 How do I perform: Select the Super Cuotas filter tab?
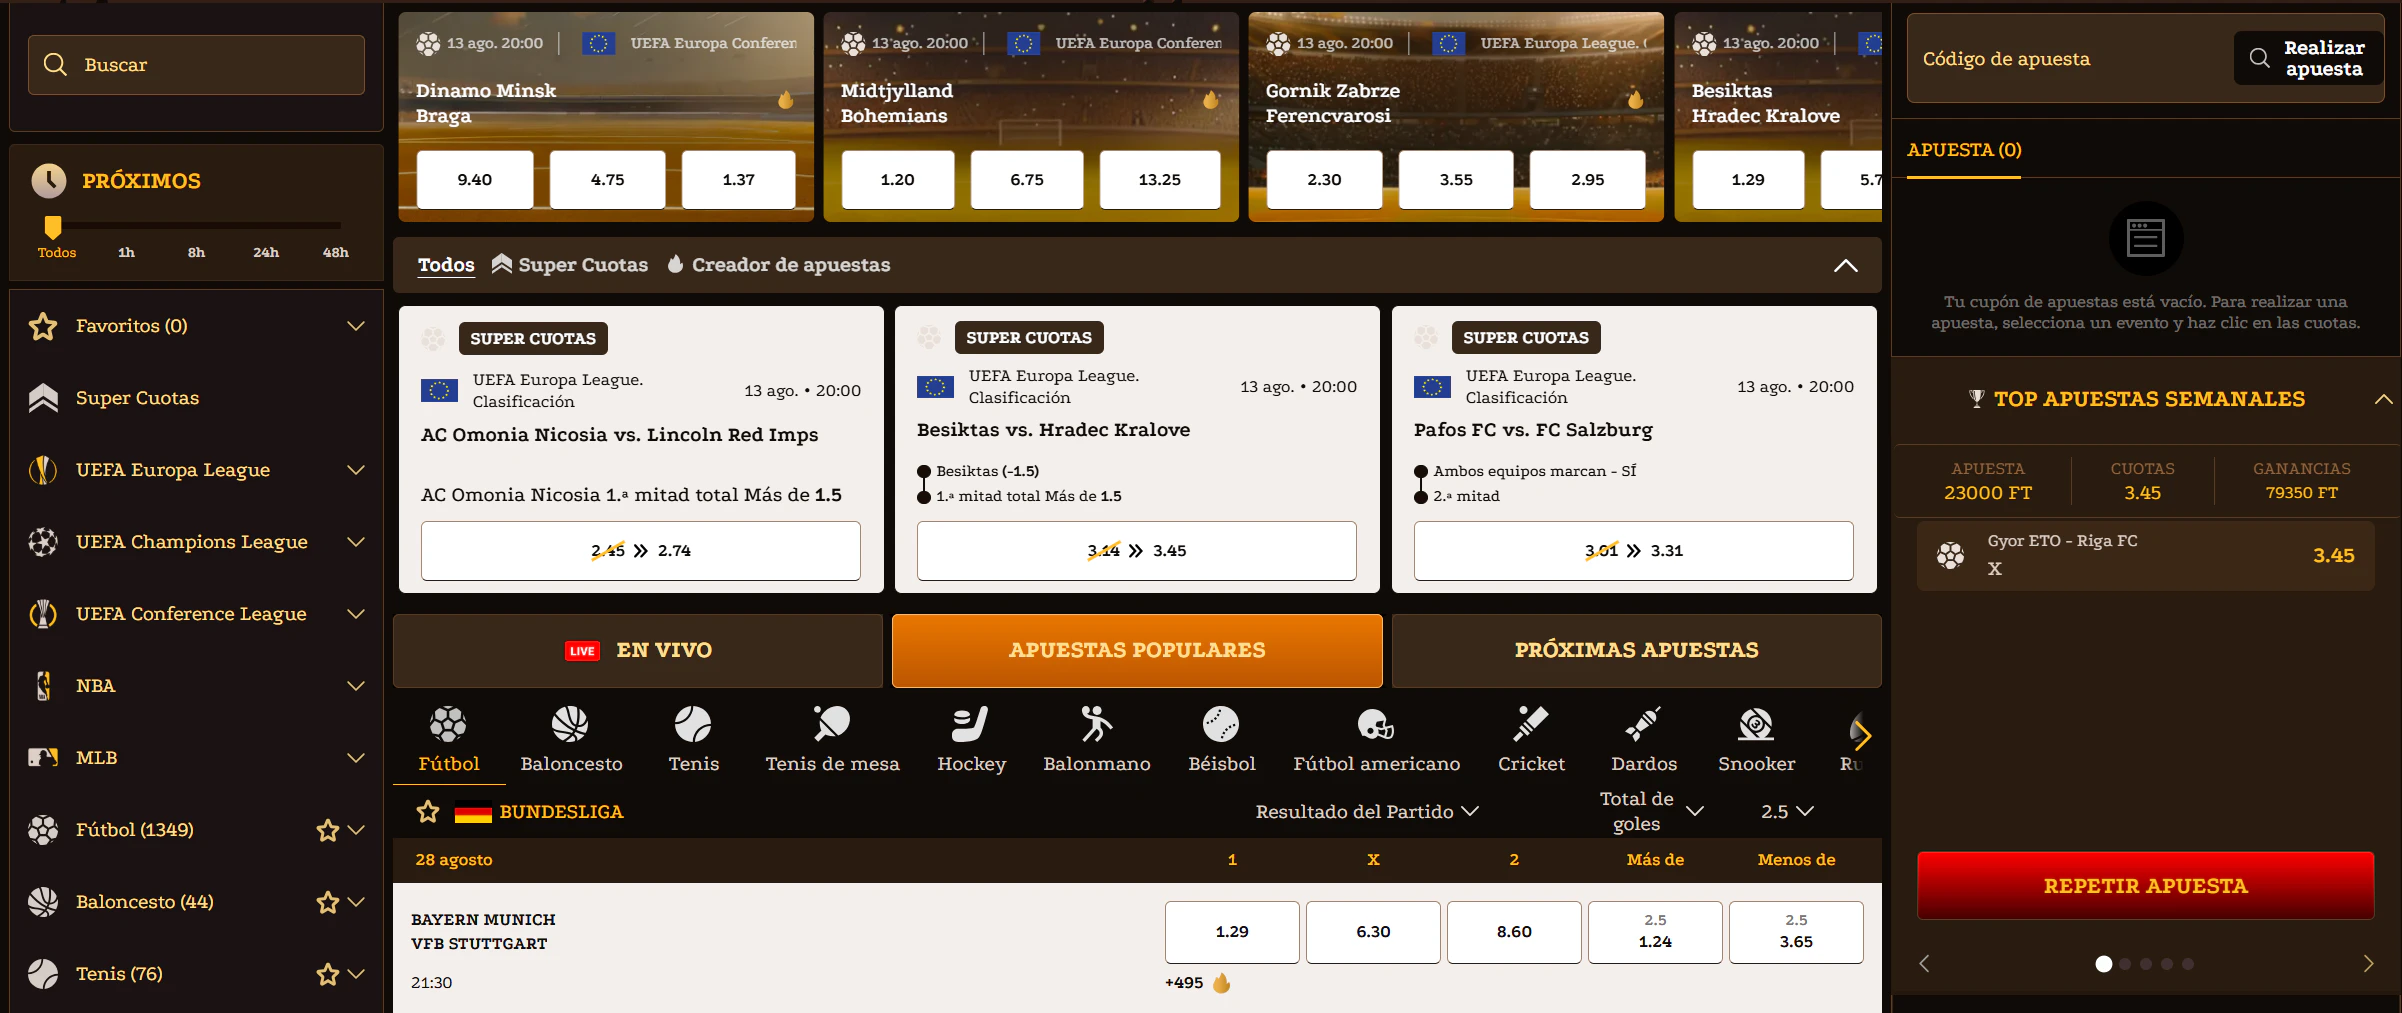[x=570, y=265]
